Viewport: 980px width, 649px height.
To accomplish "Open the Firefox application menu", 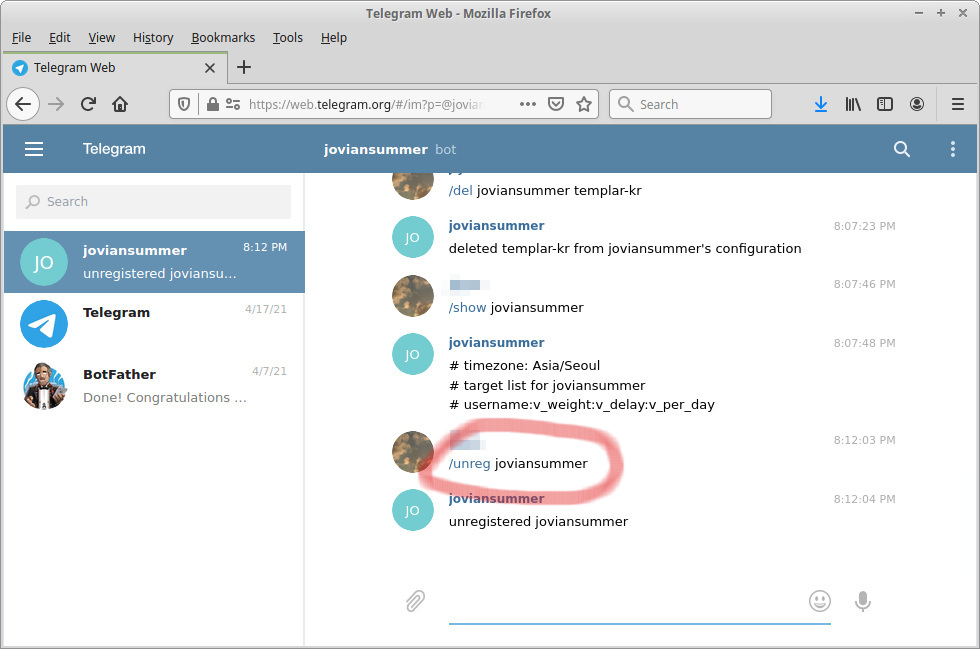I will pyautogui.click(x=958, y=104).
